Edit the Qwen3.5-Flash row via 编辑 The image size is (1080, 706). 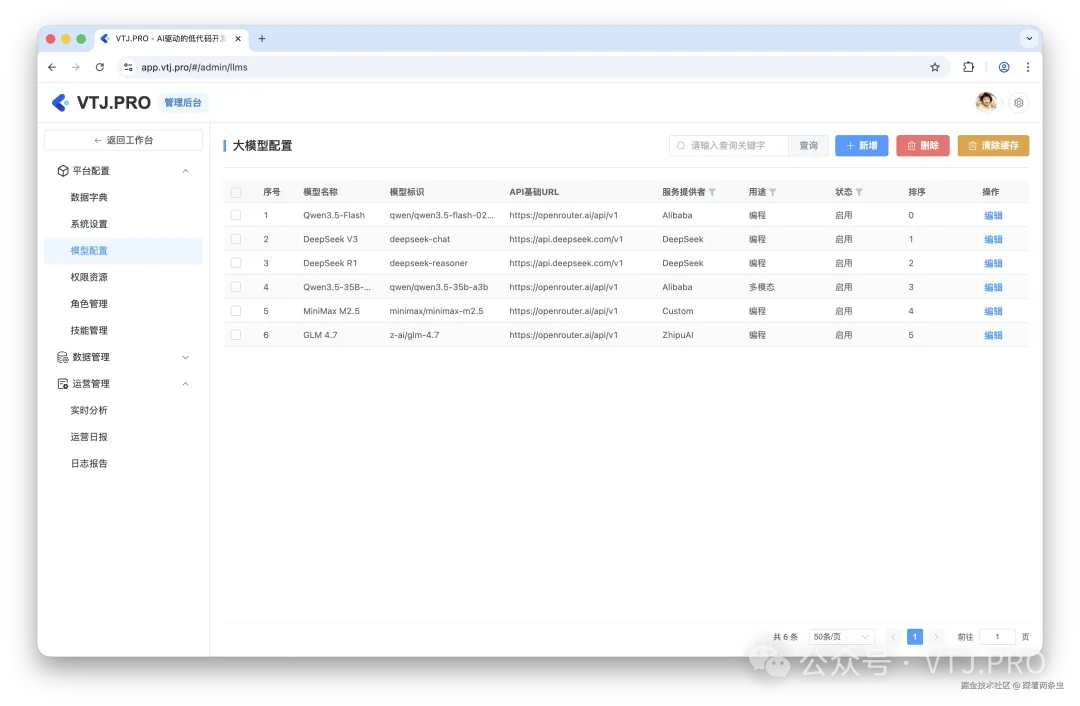tap(993, 216)
